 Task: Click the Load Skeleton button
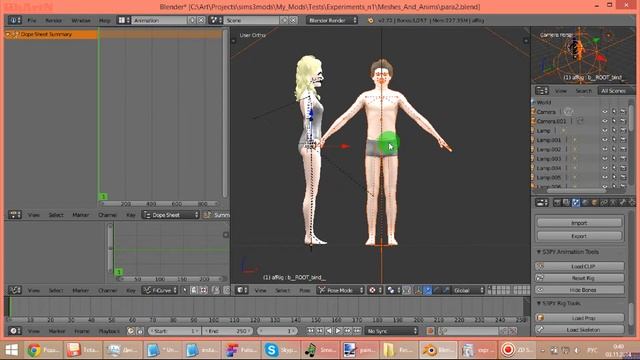pos(579,329)
